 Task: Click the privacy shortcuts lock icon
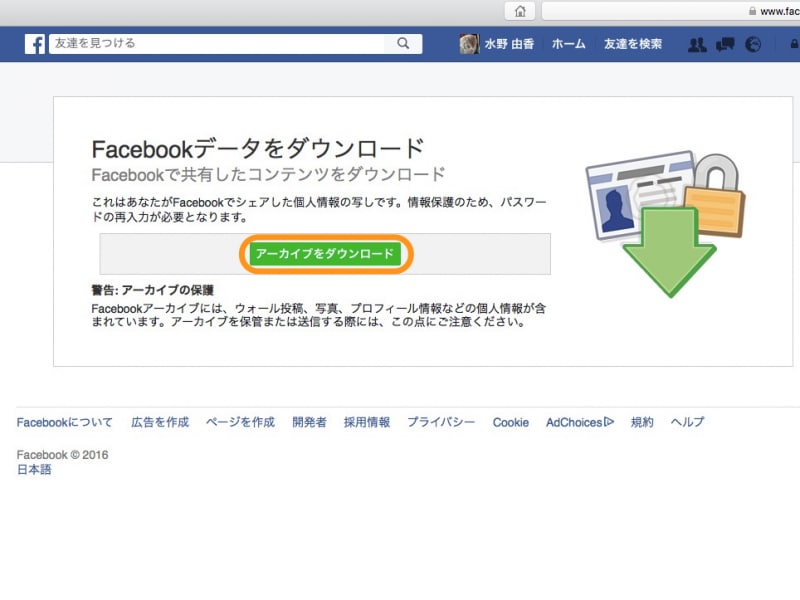[x=792, y=44]
